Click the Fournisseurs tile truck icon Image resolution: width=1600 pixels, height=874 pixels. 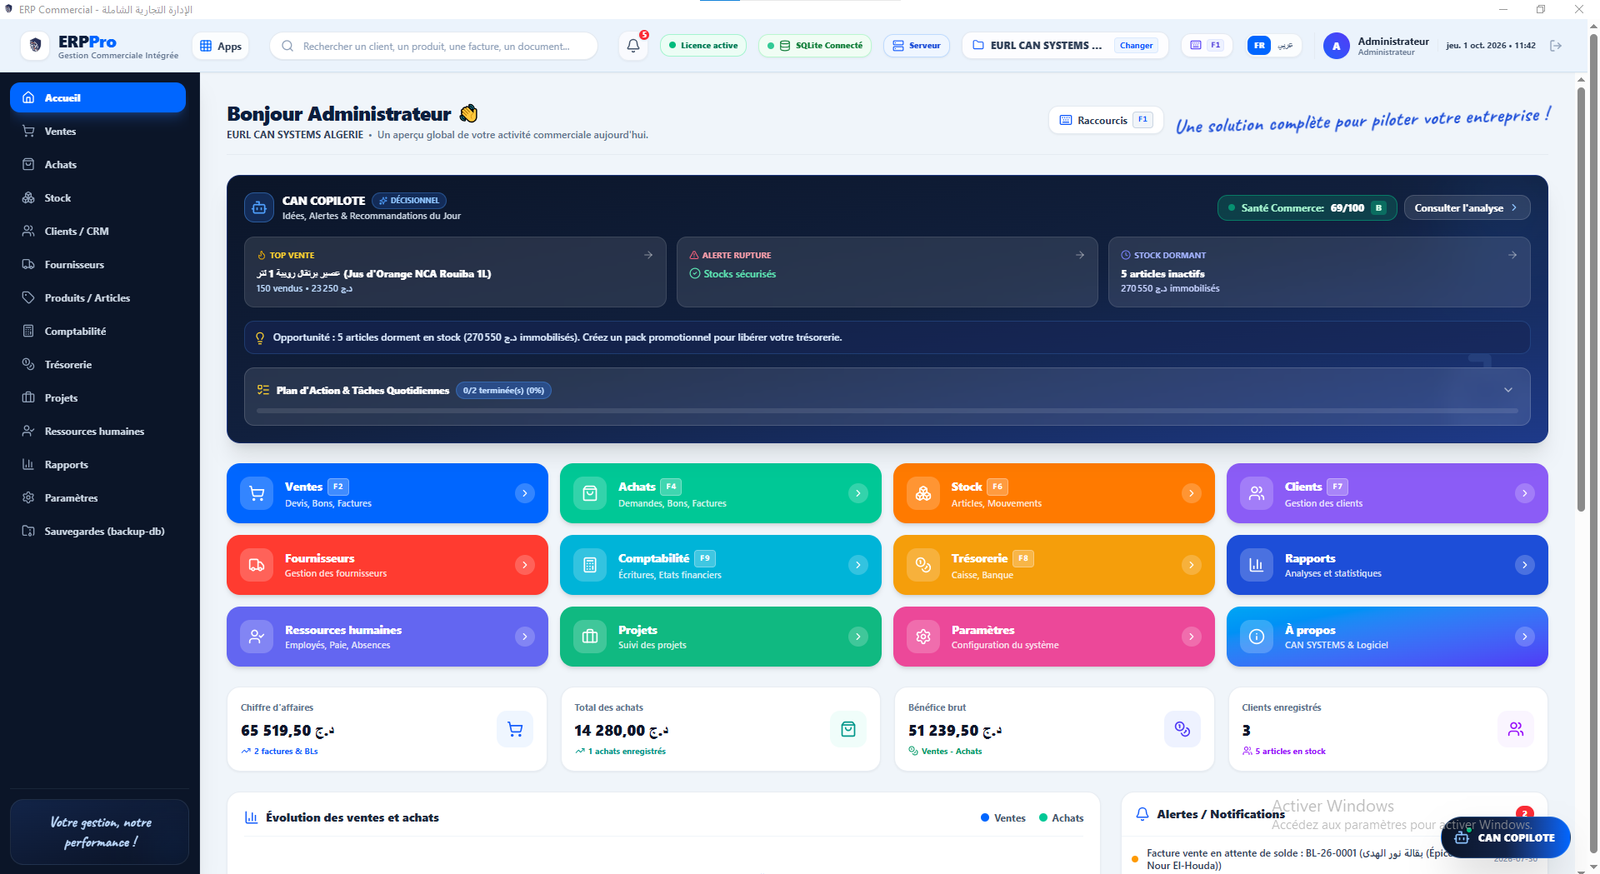(x=257, y=565)
